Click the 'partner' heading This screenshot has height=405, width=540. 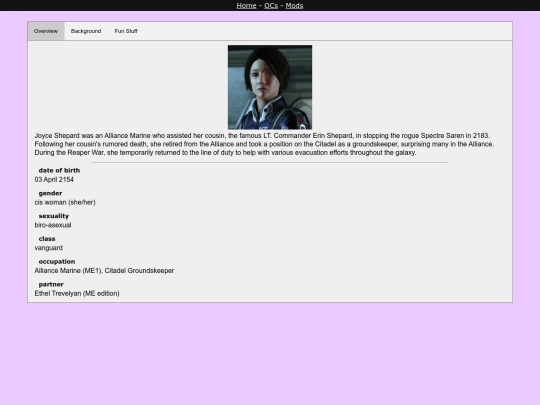[x=51, y=284]
